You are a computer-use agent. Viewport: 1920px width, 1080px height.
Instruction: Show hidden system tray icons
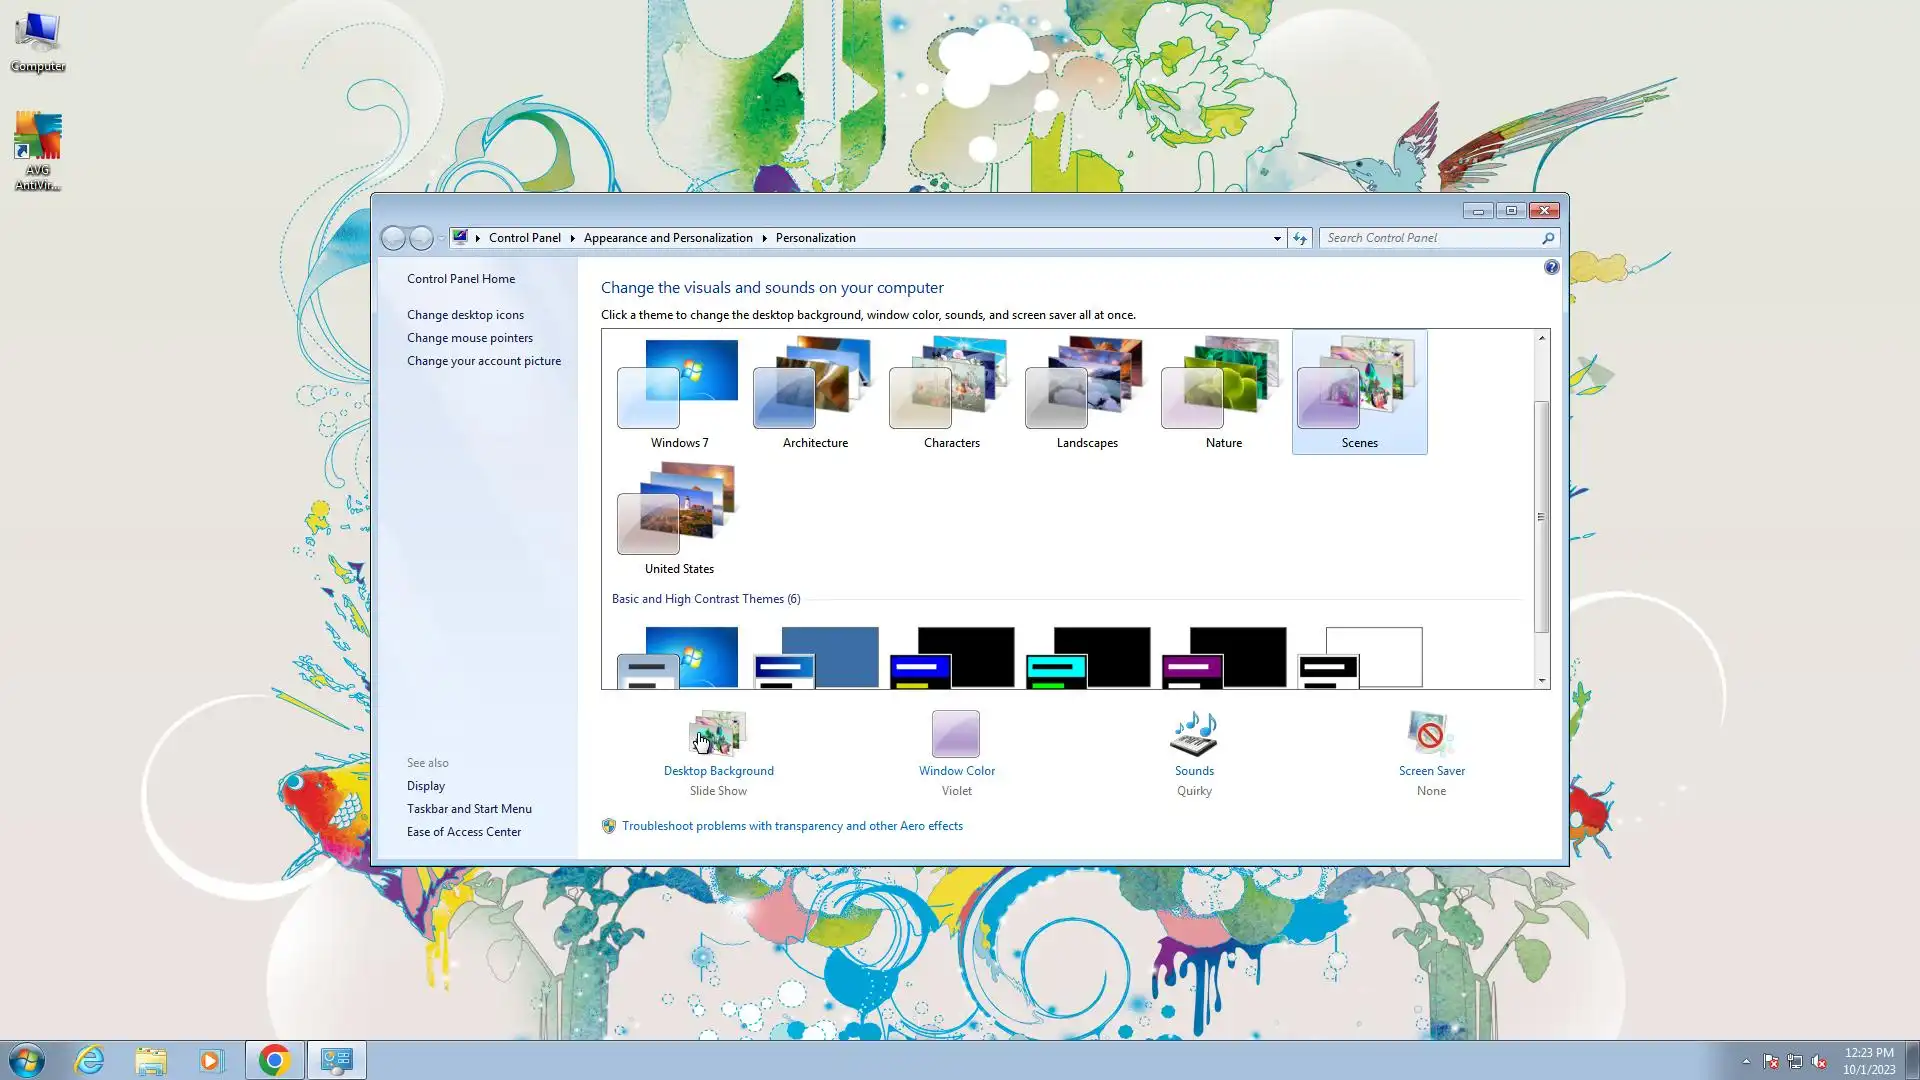[1746, 1061]
